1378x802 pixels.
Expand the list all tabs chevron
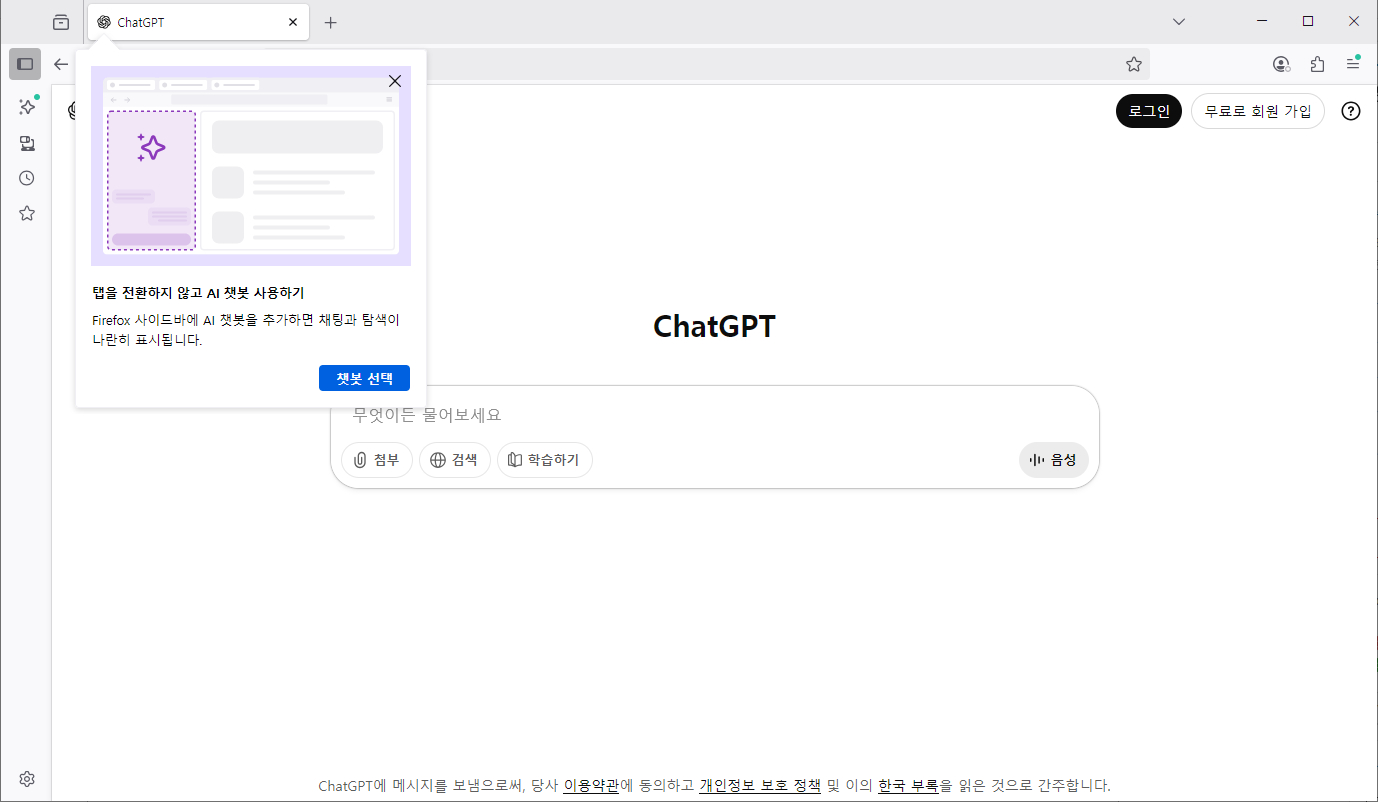tap(1179, 21)
